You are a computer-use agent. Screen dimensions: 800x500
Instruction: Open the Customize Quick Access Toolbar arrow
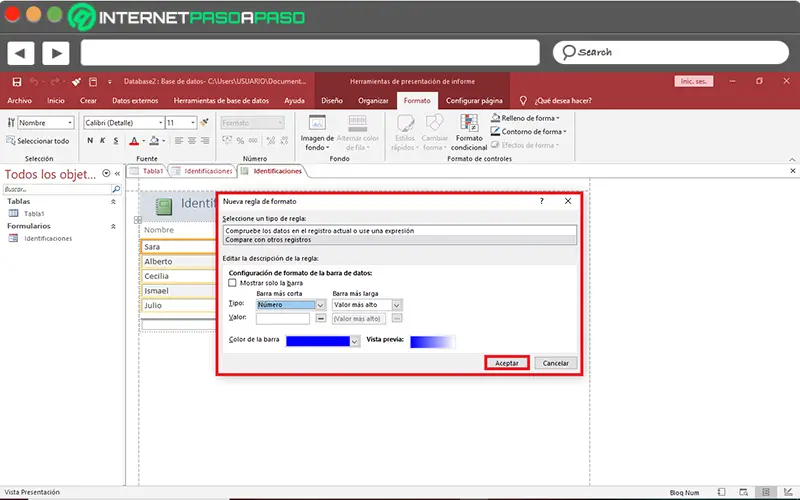[x=110, y=82]
